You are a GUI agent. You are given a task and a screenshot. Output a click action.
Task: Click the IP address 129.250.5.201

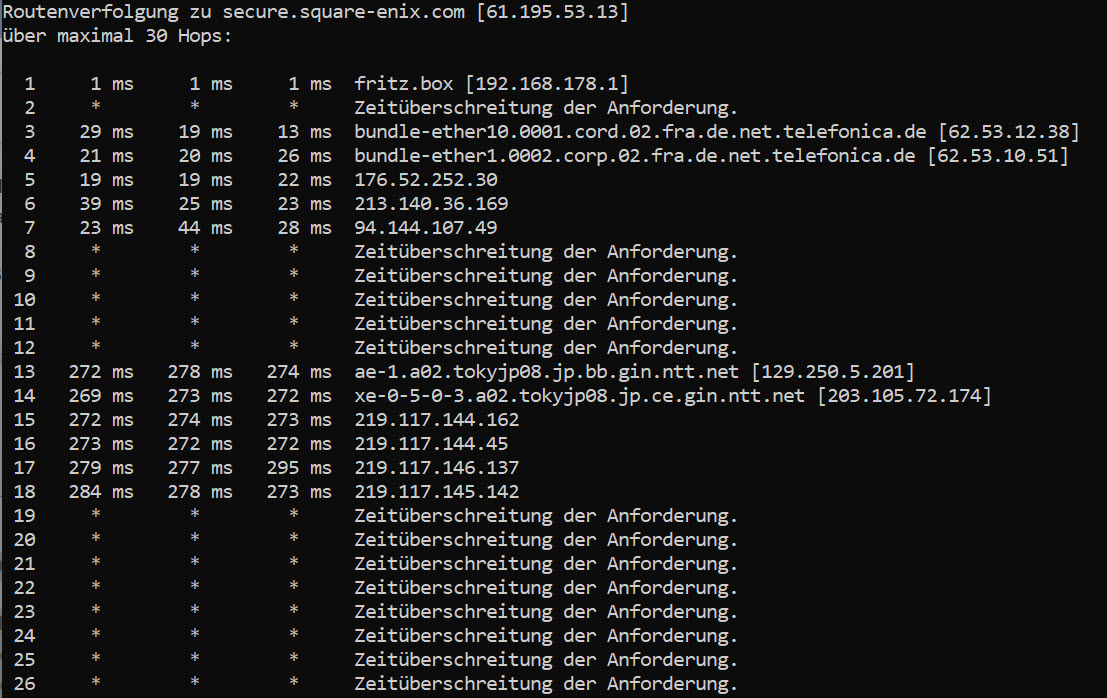(x=832, y=372)
